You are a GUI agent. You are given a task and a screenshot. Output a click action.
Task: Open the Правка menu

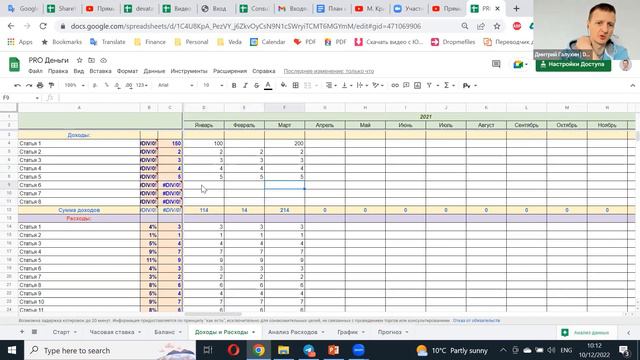pos(58,71)
